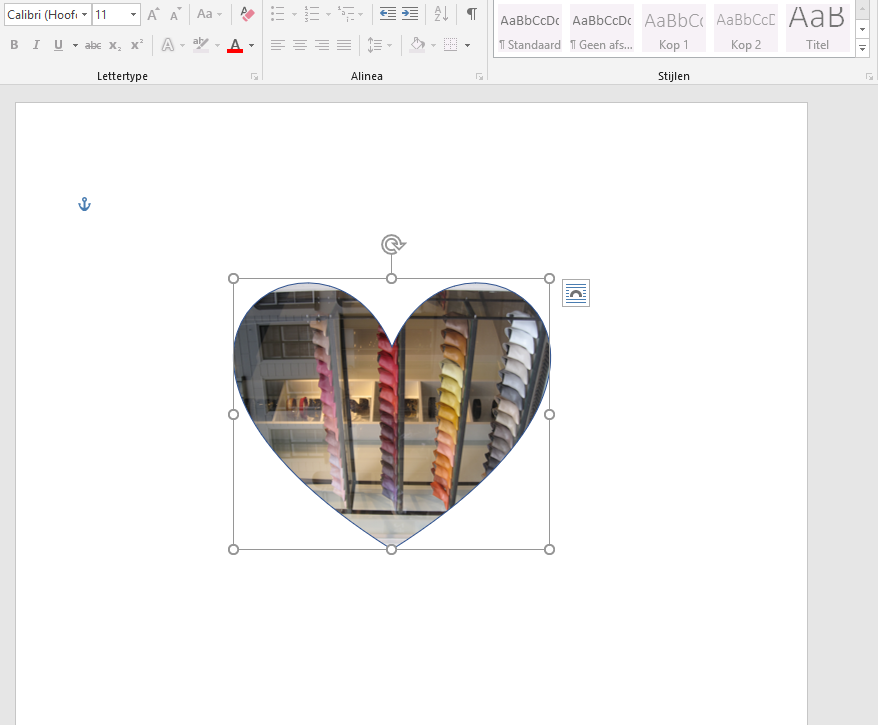The image size is (878, 725).
Task: Click the rotation handle above the heart
Action: [392, 245]
